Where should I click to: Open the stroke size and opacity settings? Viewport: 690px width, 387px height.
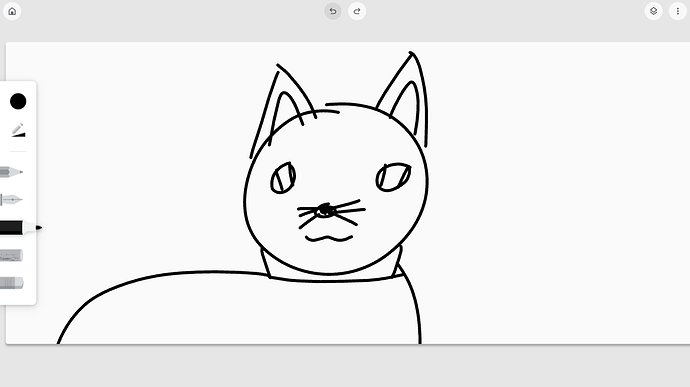18,130
